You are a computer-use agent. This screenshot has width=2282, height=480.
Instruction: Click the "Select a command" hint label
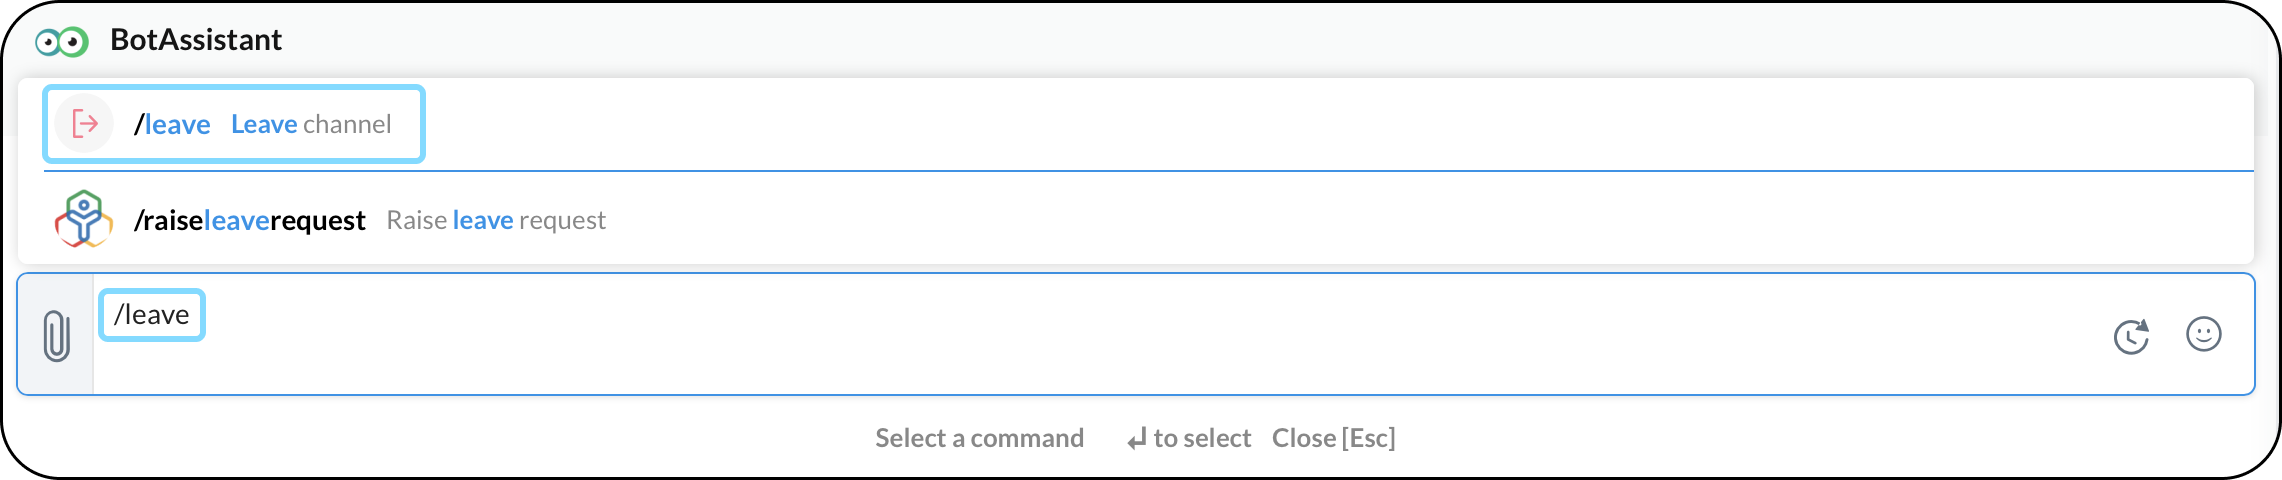[x=979, y=438]
